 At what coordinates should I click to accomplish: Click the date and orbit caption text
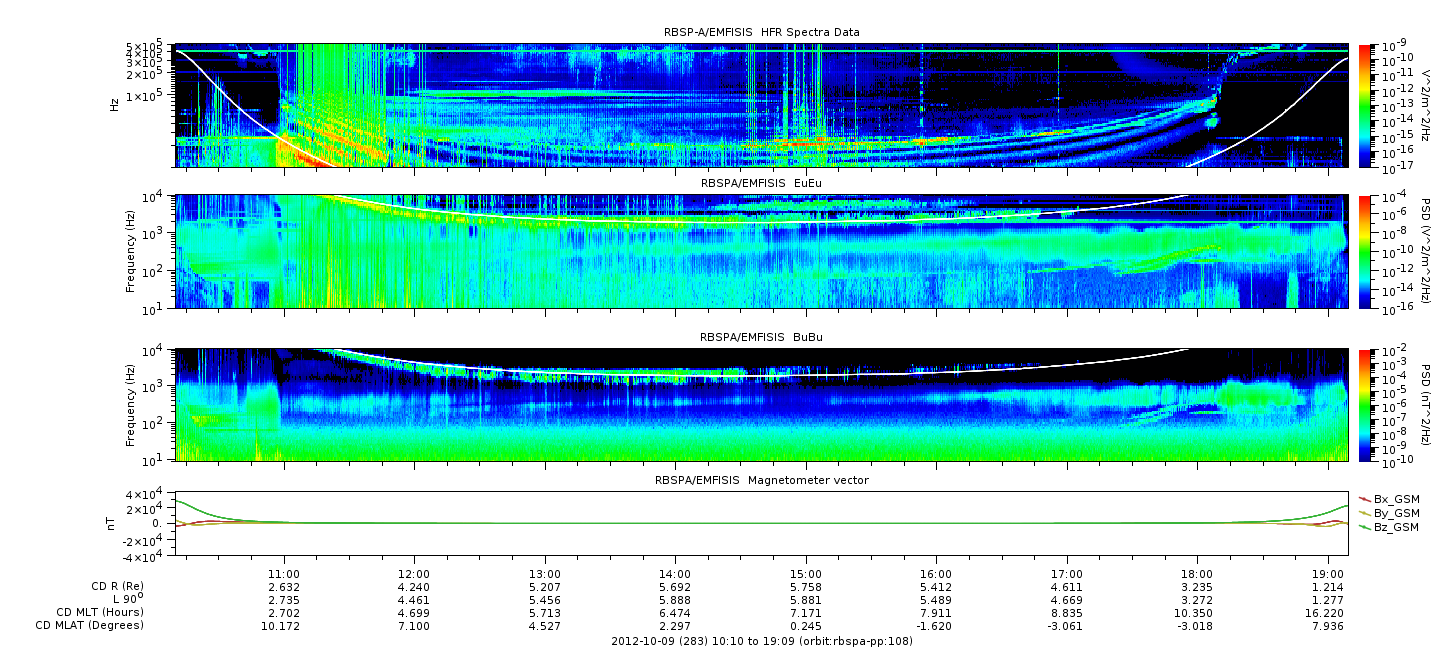[x=761, y=640]
